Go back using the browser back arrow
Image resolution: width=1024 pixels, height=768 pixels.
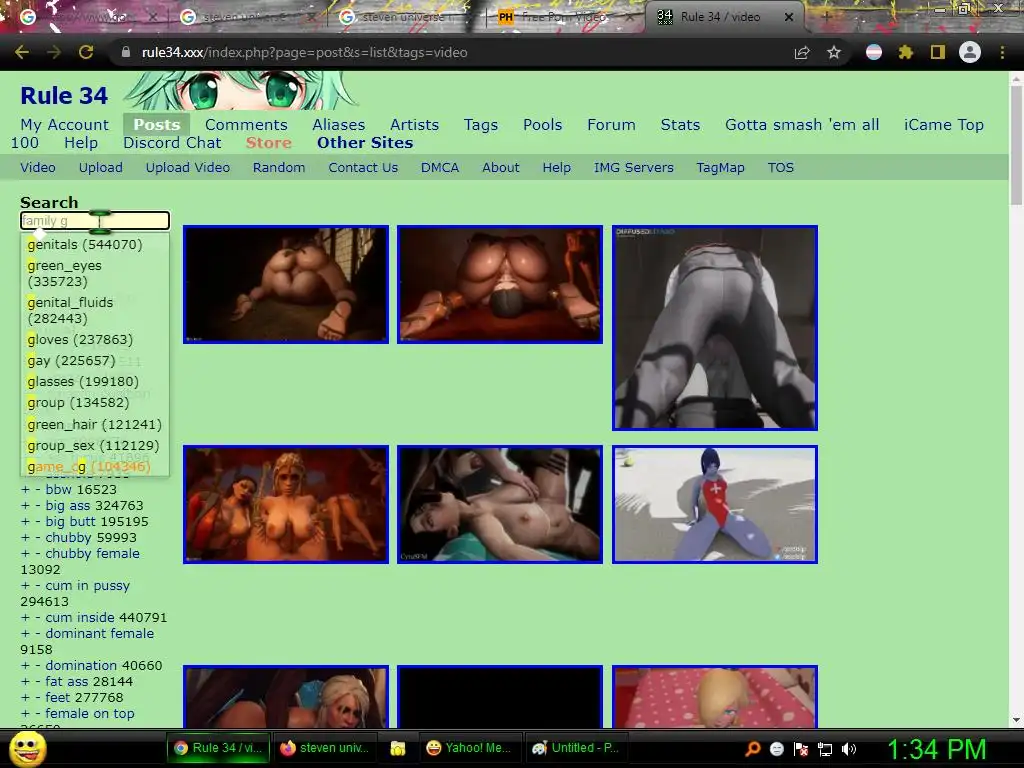[x=22, y=52]
